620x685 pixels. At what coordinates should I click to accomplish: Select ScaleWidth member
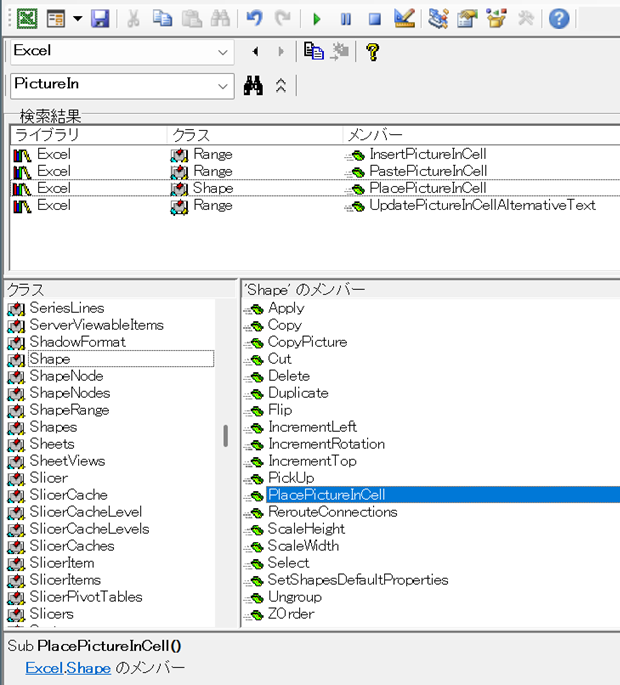(x=303, y=546)
